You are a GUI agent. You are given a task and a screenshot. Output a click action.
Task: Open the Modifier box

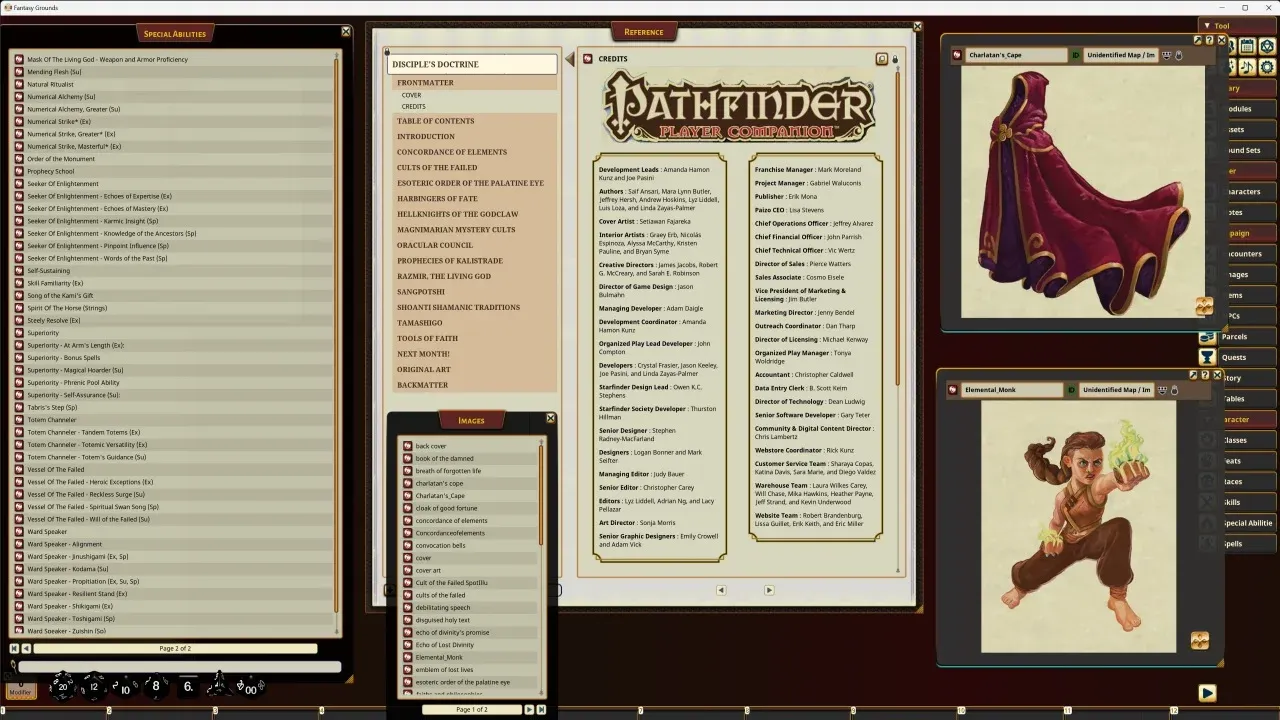[x=20, y=690]
